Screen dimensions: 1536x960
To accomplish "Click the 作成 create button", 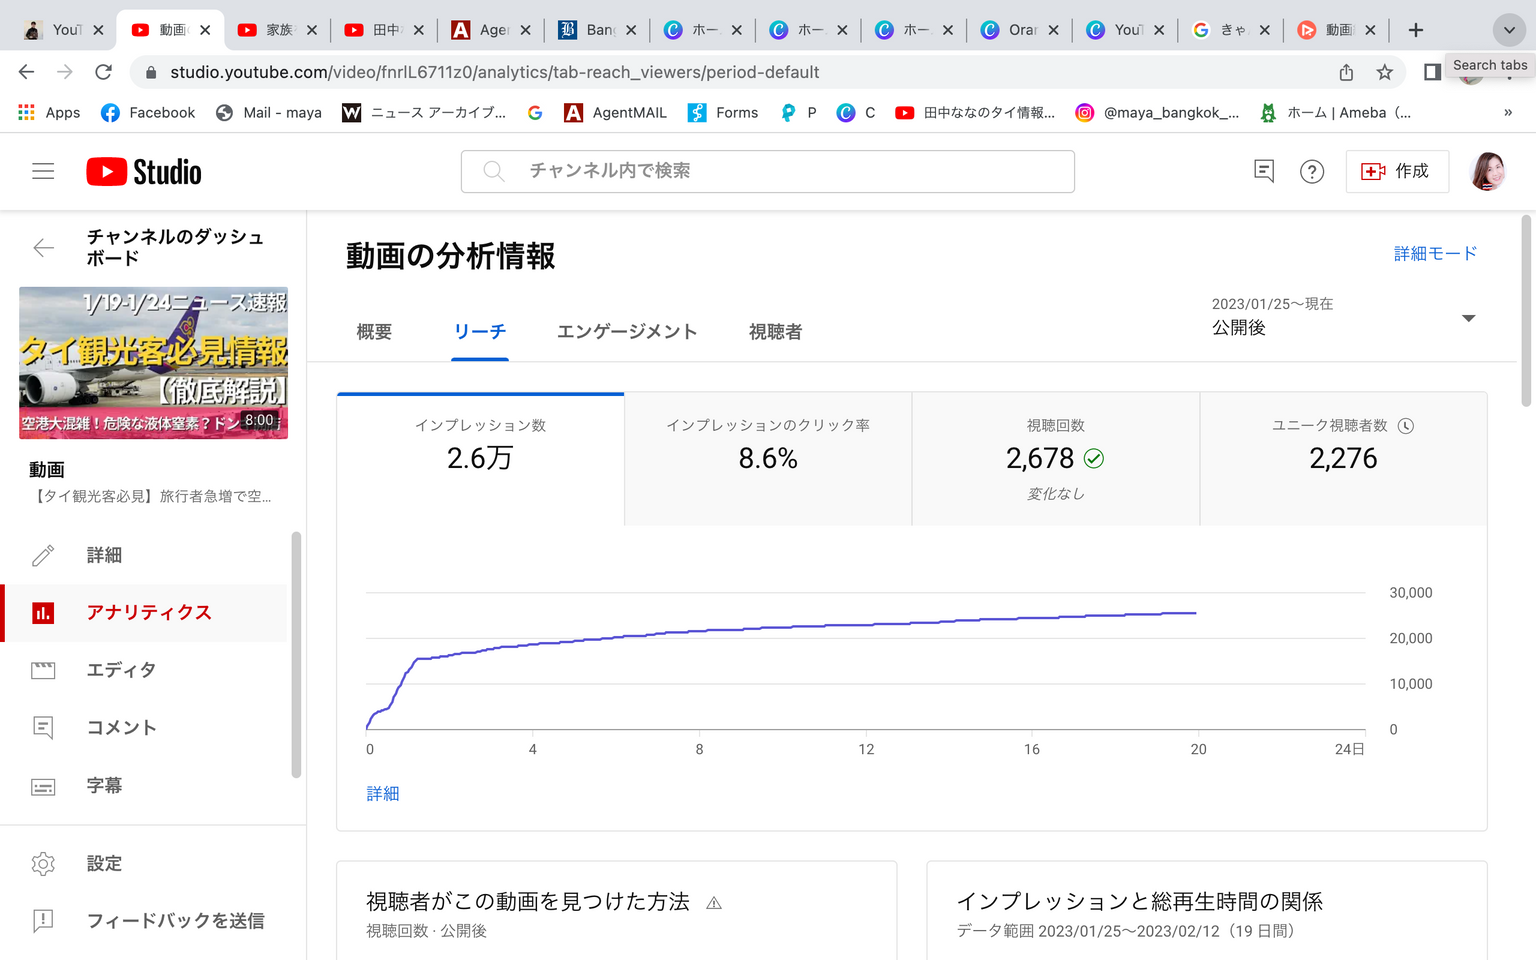I will point(1397,172).
